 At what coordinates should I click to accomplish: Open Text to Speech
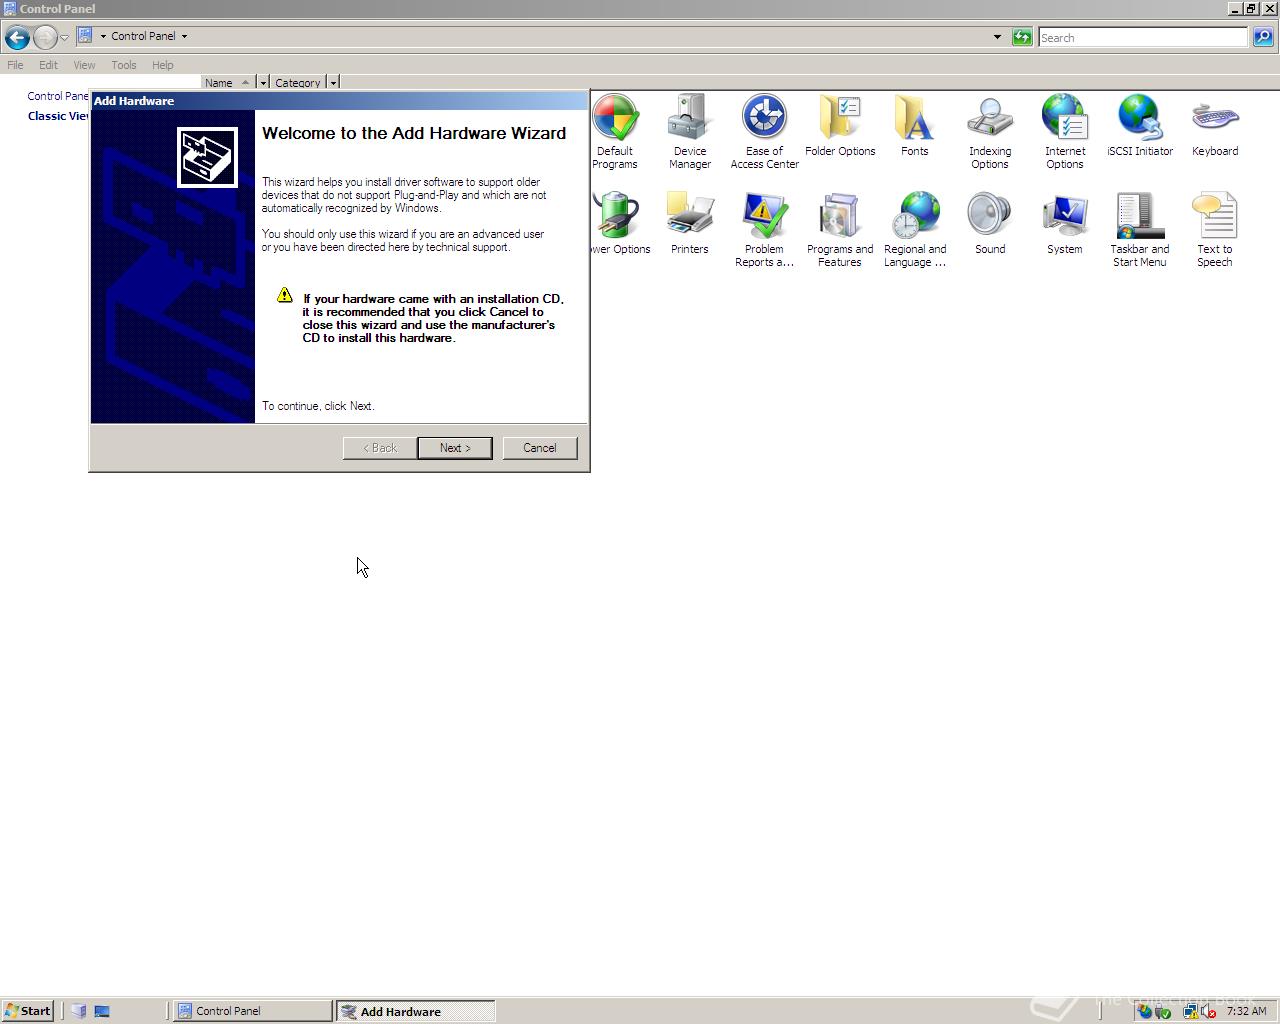[1215, 229]
